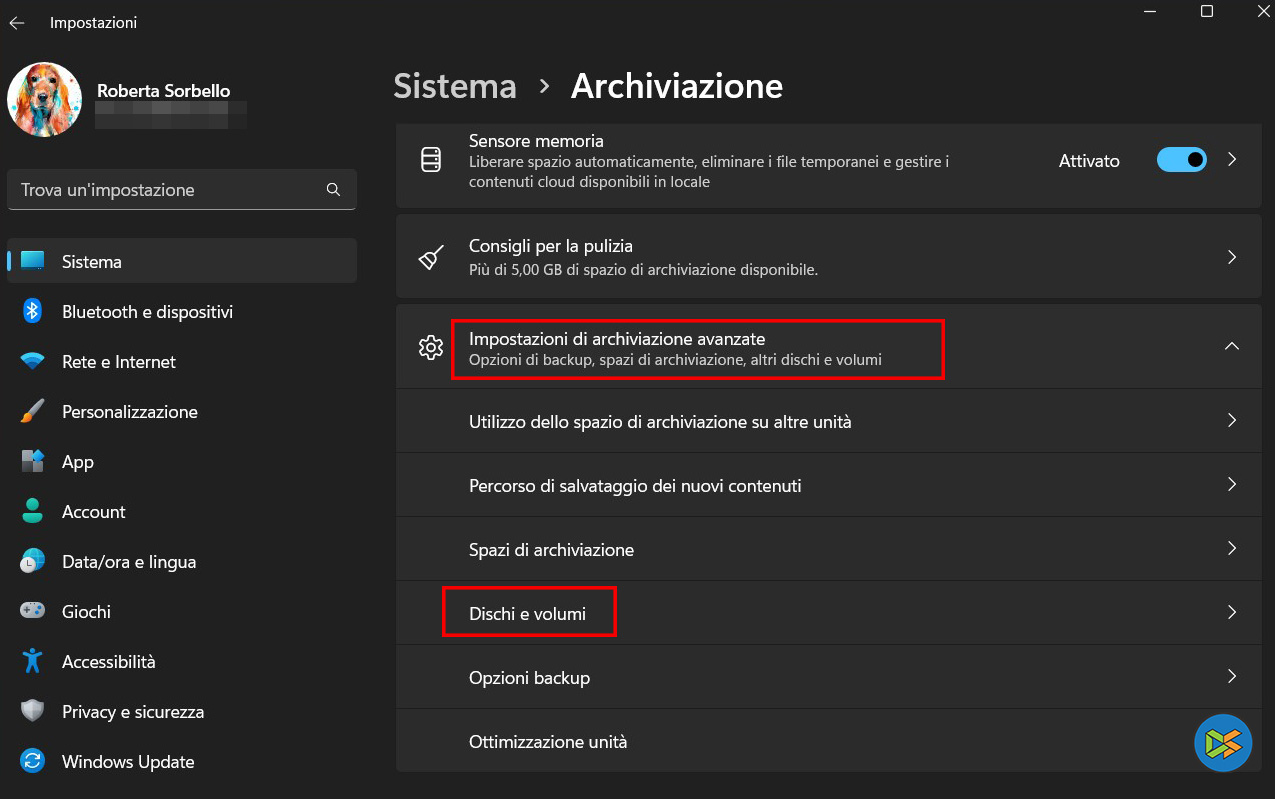Open Opzioni backup settings
This screenshot has width=1275, height=799.
click(529, 677)
